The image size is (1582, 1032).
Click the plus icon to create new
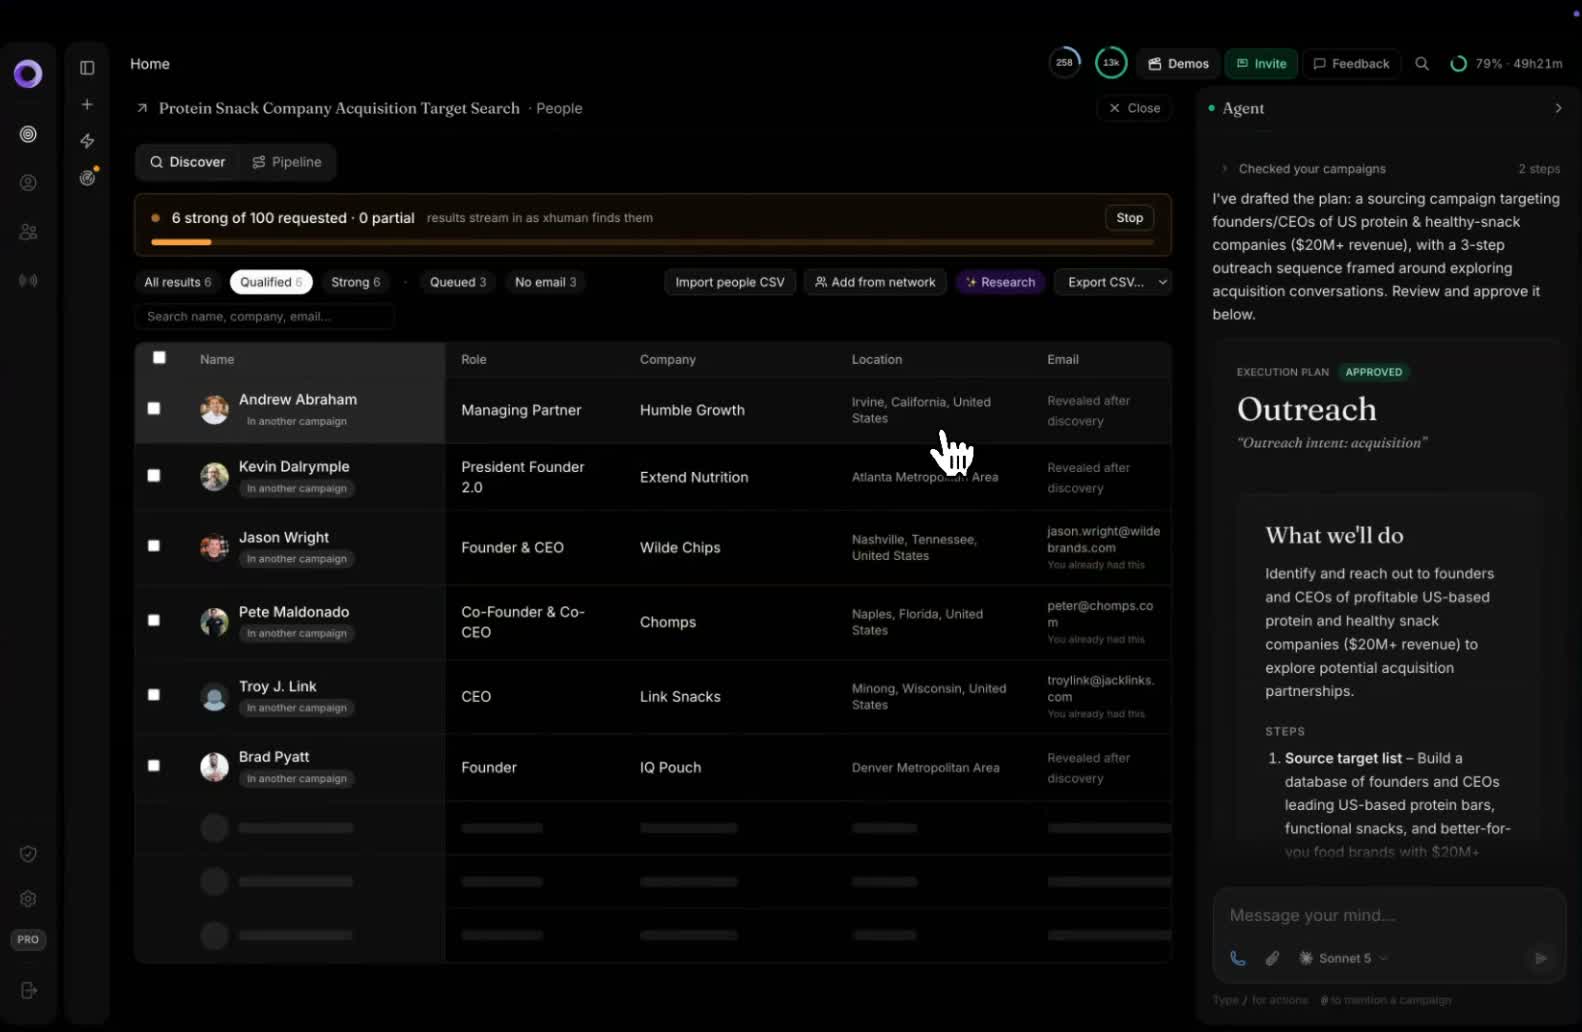[87, 104]
